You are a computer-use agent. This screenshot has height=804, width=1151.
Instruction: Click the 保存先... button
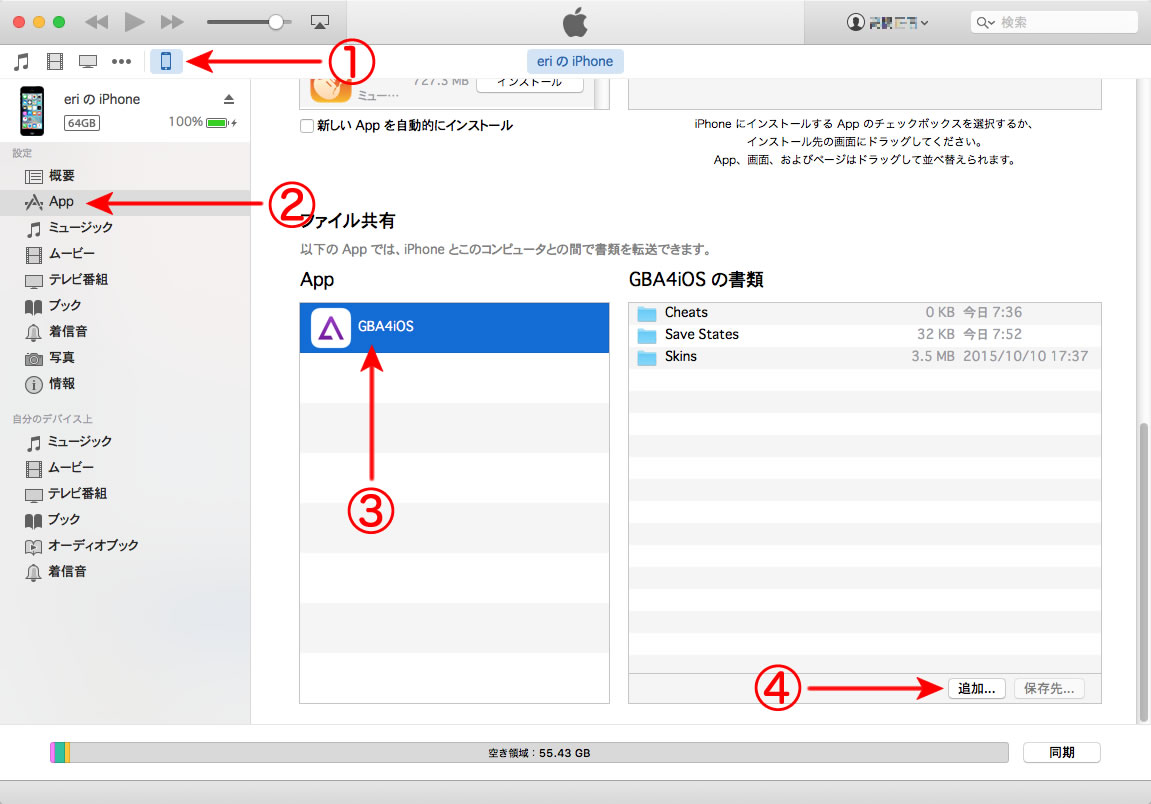pos(1049,689)
